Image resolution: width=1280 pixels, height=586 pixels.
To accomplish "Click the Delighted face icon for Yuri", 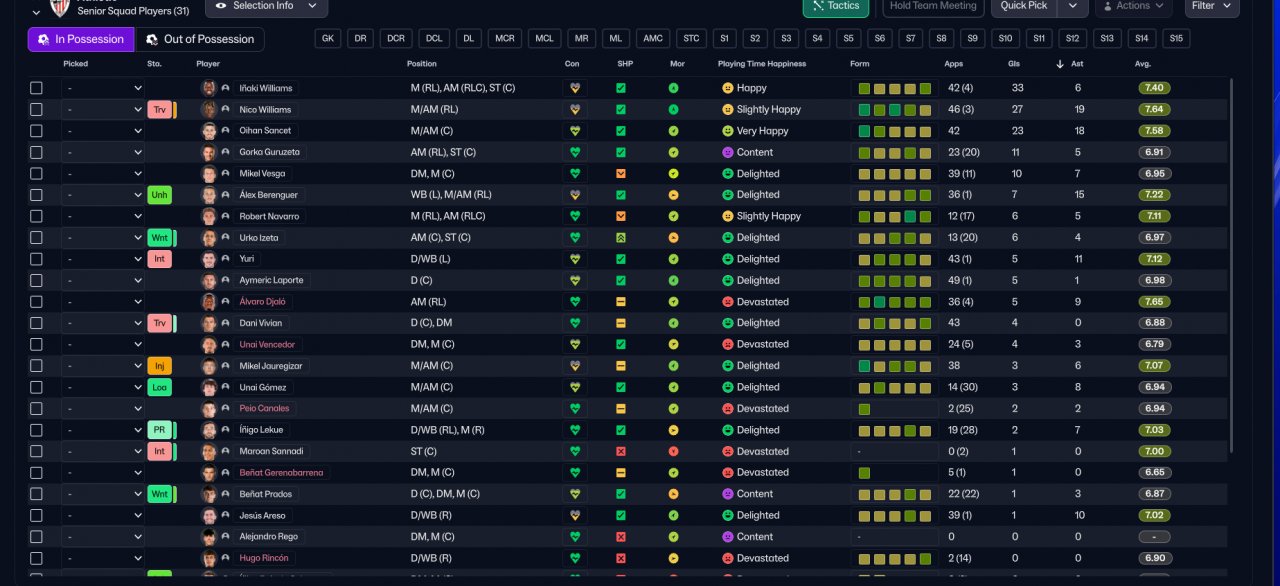I will (x=727, y=259).
